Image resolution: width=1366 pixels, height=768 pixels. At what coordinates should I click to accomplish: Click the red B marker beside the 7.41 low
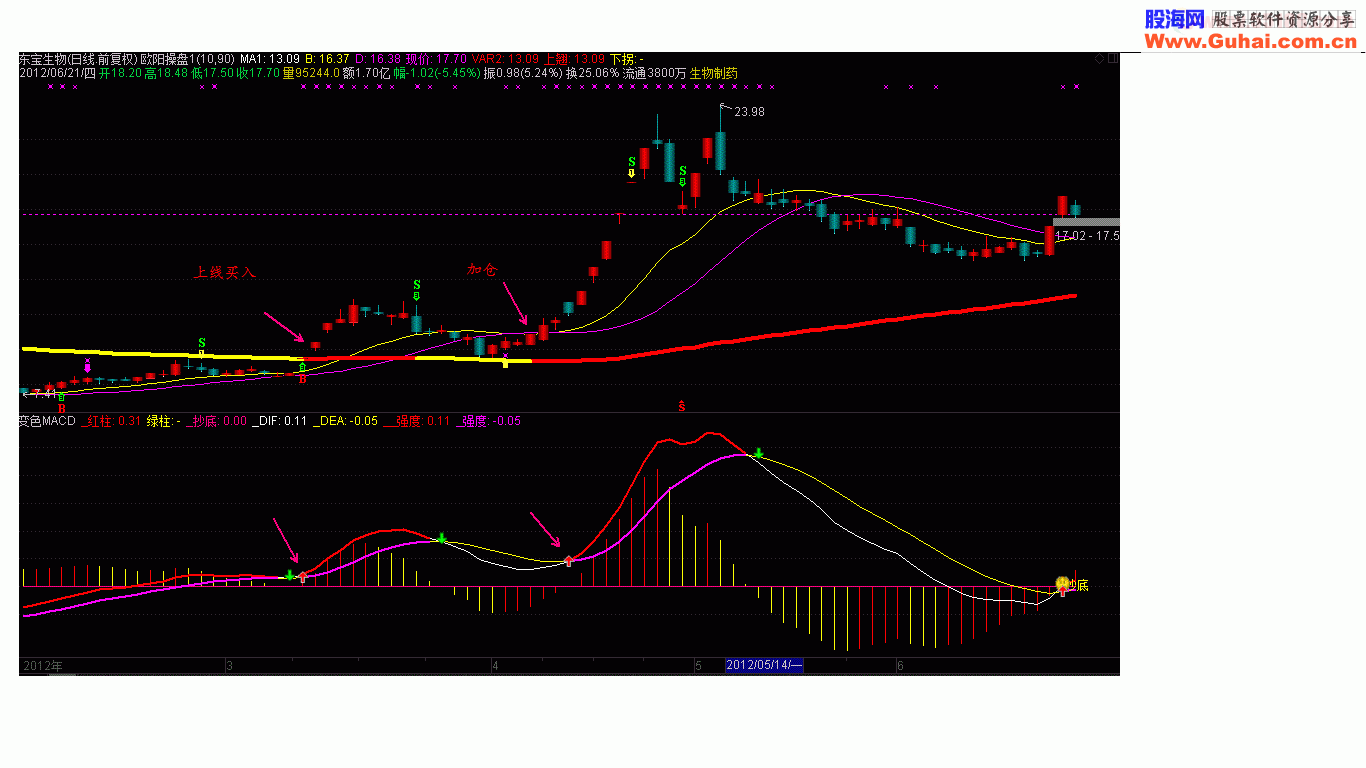[x=61, y=409]
